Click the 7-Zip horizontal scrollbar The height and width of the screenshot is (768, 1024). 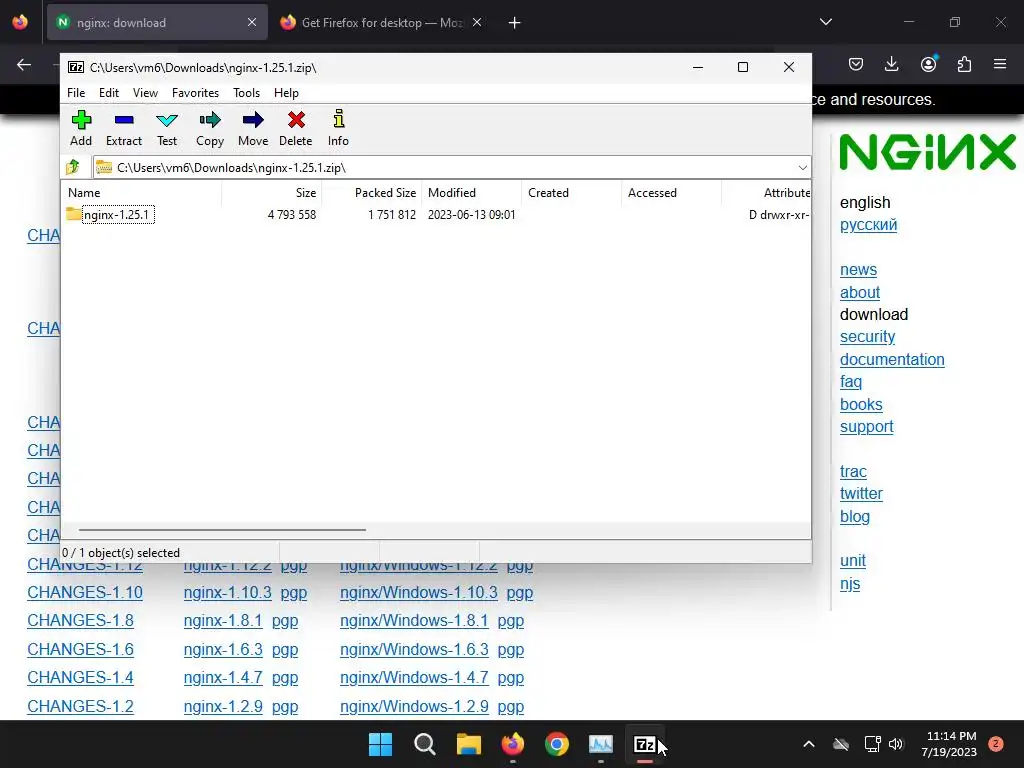click(x=222, y=530)
